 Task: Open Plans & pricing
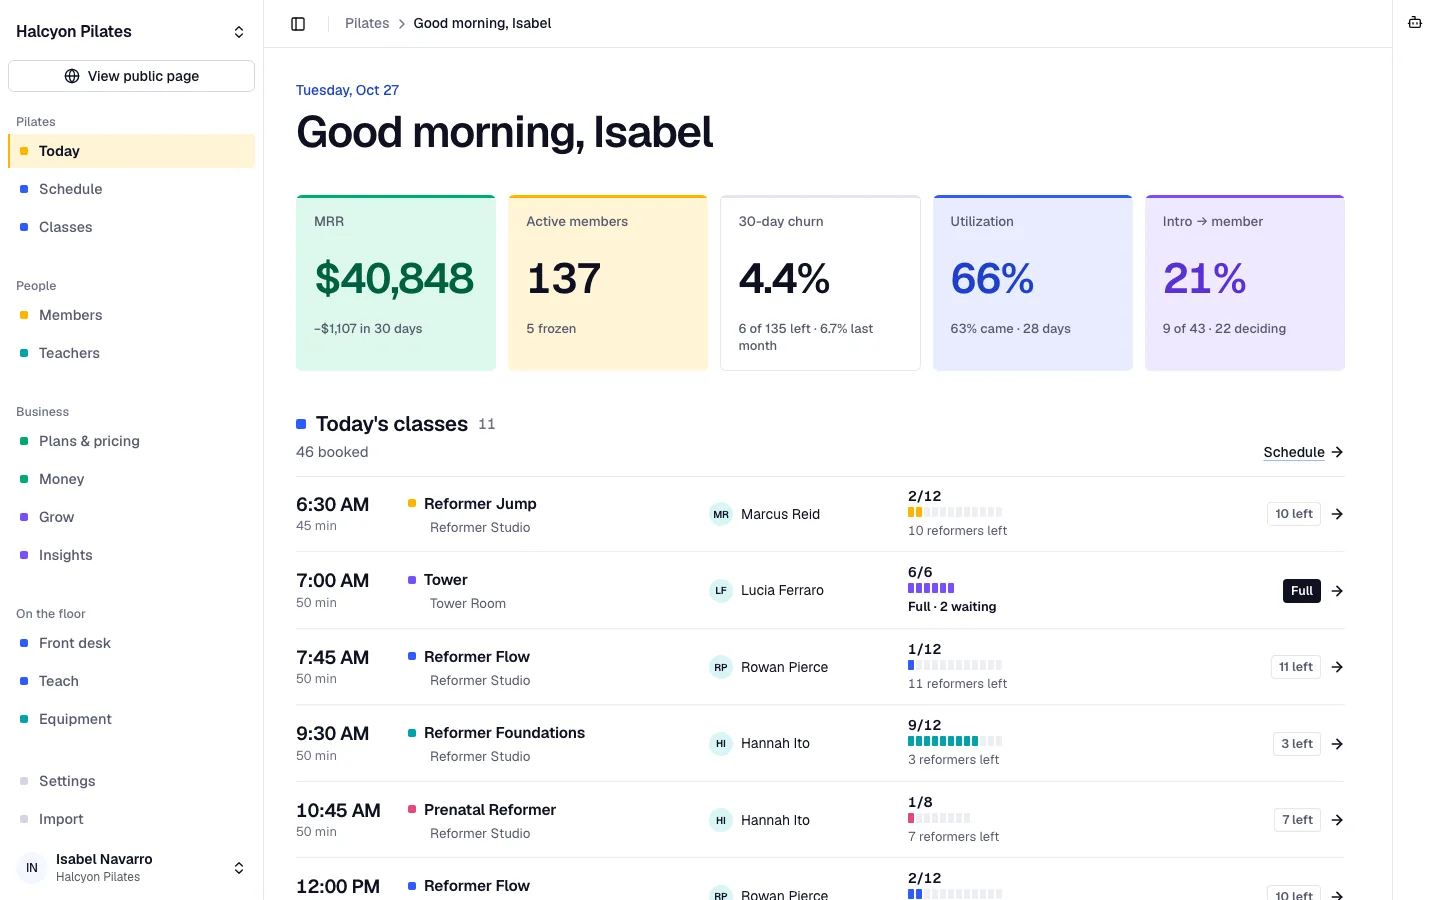tap(131, 441)
